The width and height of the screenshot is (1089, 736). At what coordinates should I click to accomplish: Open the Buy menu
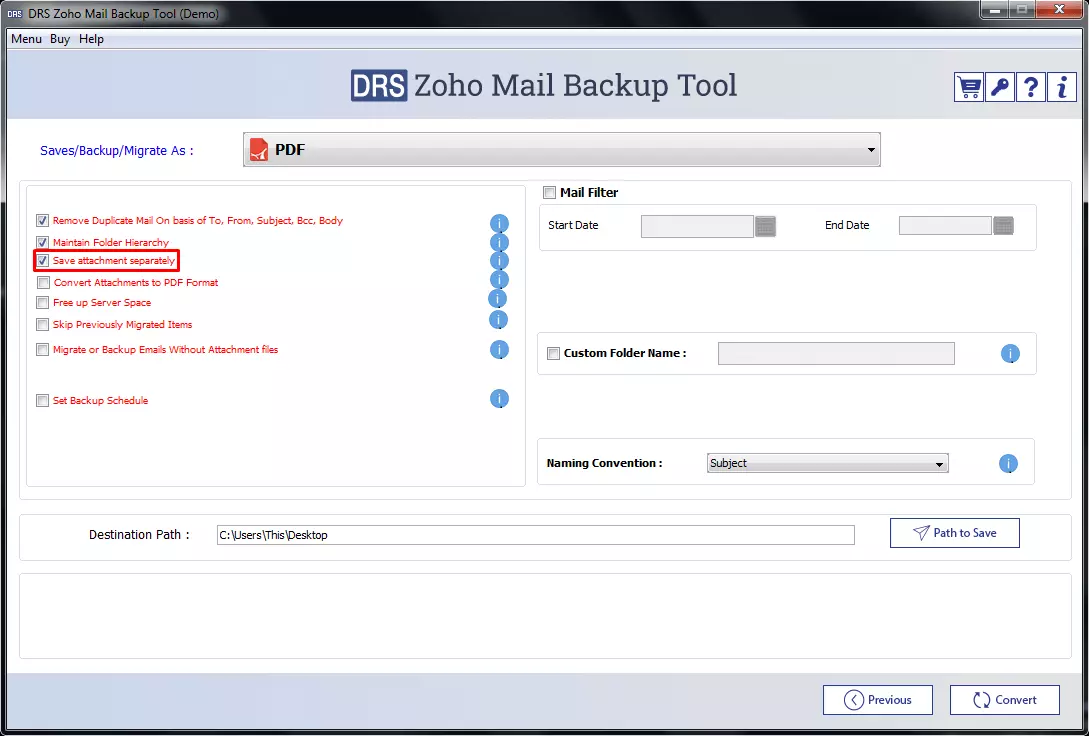point(60,39)
